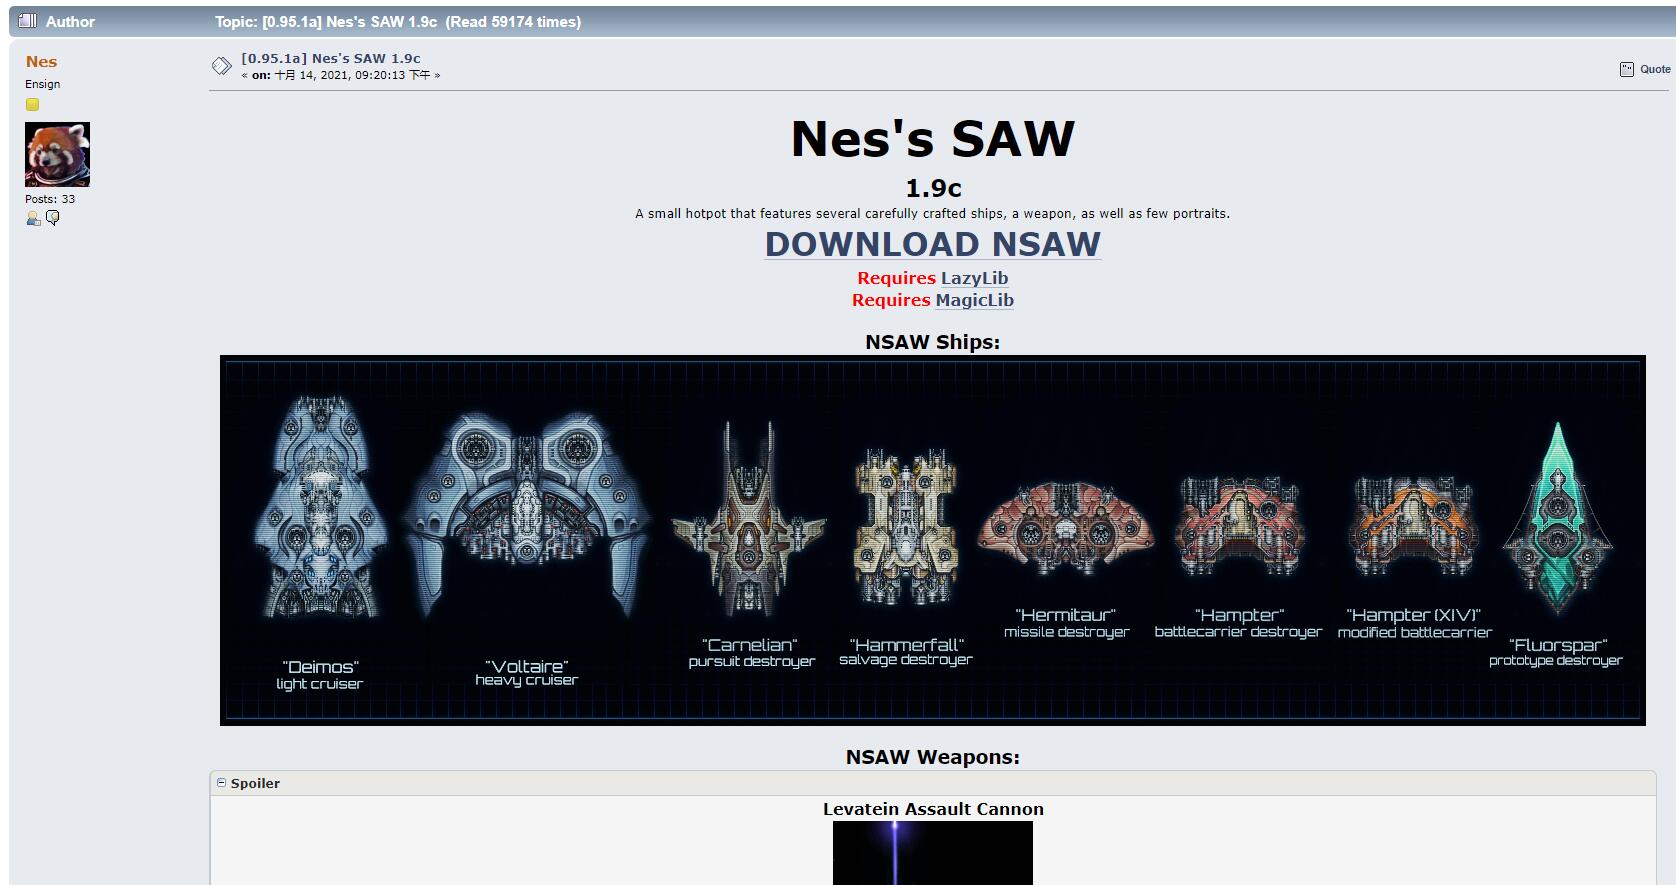
Task: Collapse the Spoiler section under NSAW Weapons
Action: (222, 783)
